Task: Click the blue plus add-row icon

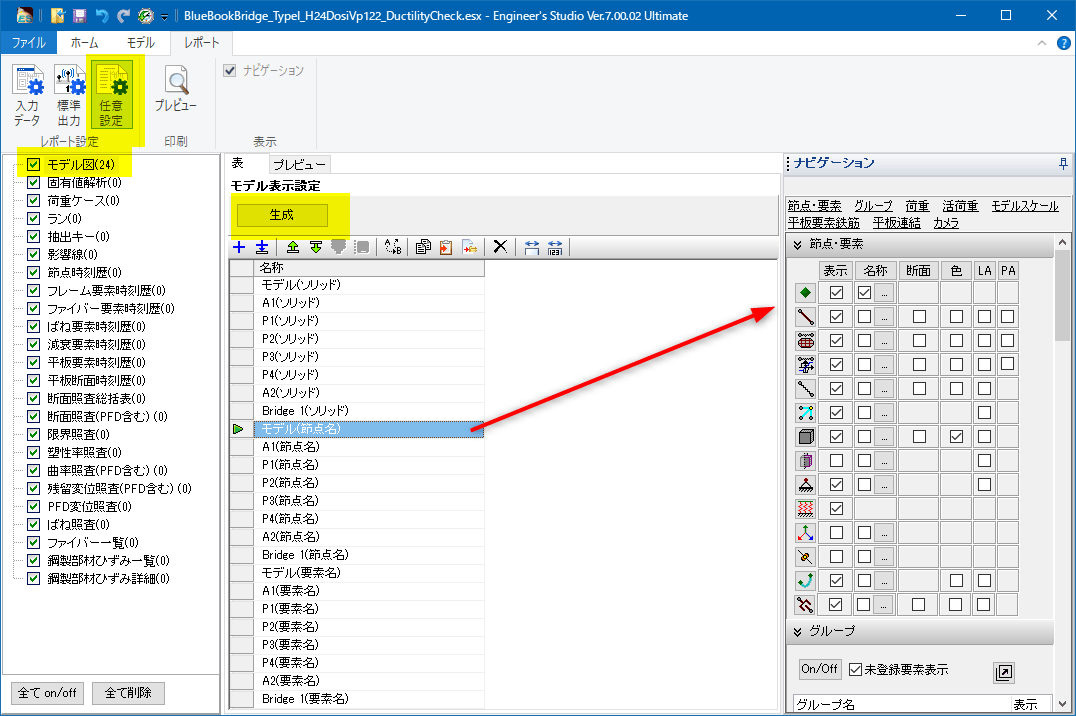Action: pyautogui.click(x=239, y=247)
